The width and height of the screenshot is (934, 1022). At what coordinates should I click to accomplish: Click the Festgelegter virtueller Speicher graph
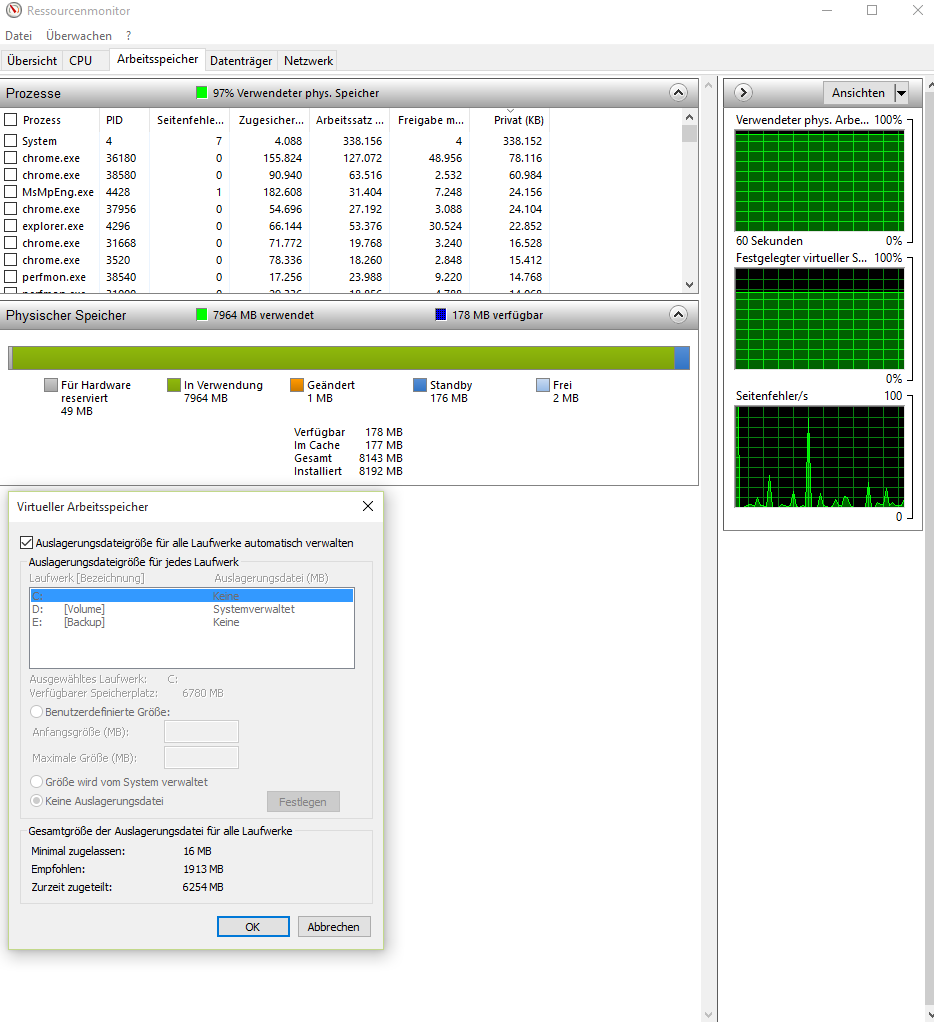tap(819, 319)
